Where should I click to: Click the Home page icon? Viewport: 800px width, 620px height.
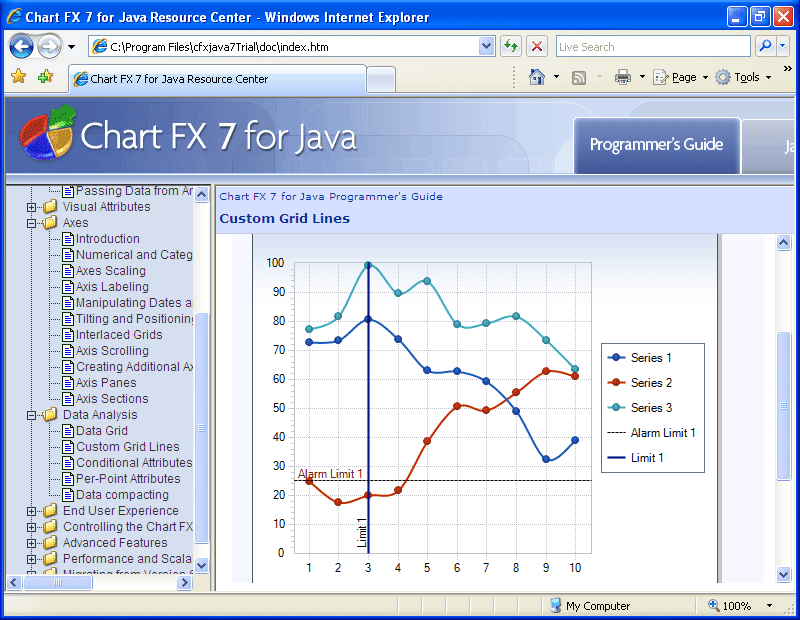pos(537,77)
